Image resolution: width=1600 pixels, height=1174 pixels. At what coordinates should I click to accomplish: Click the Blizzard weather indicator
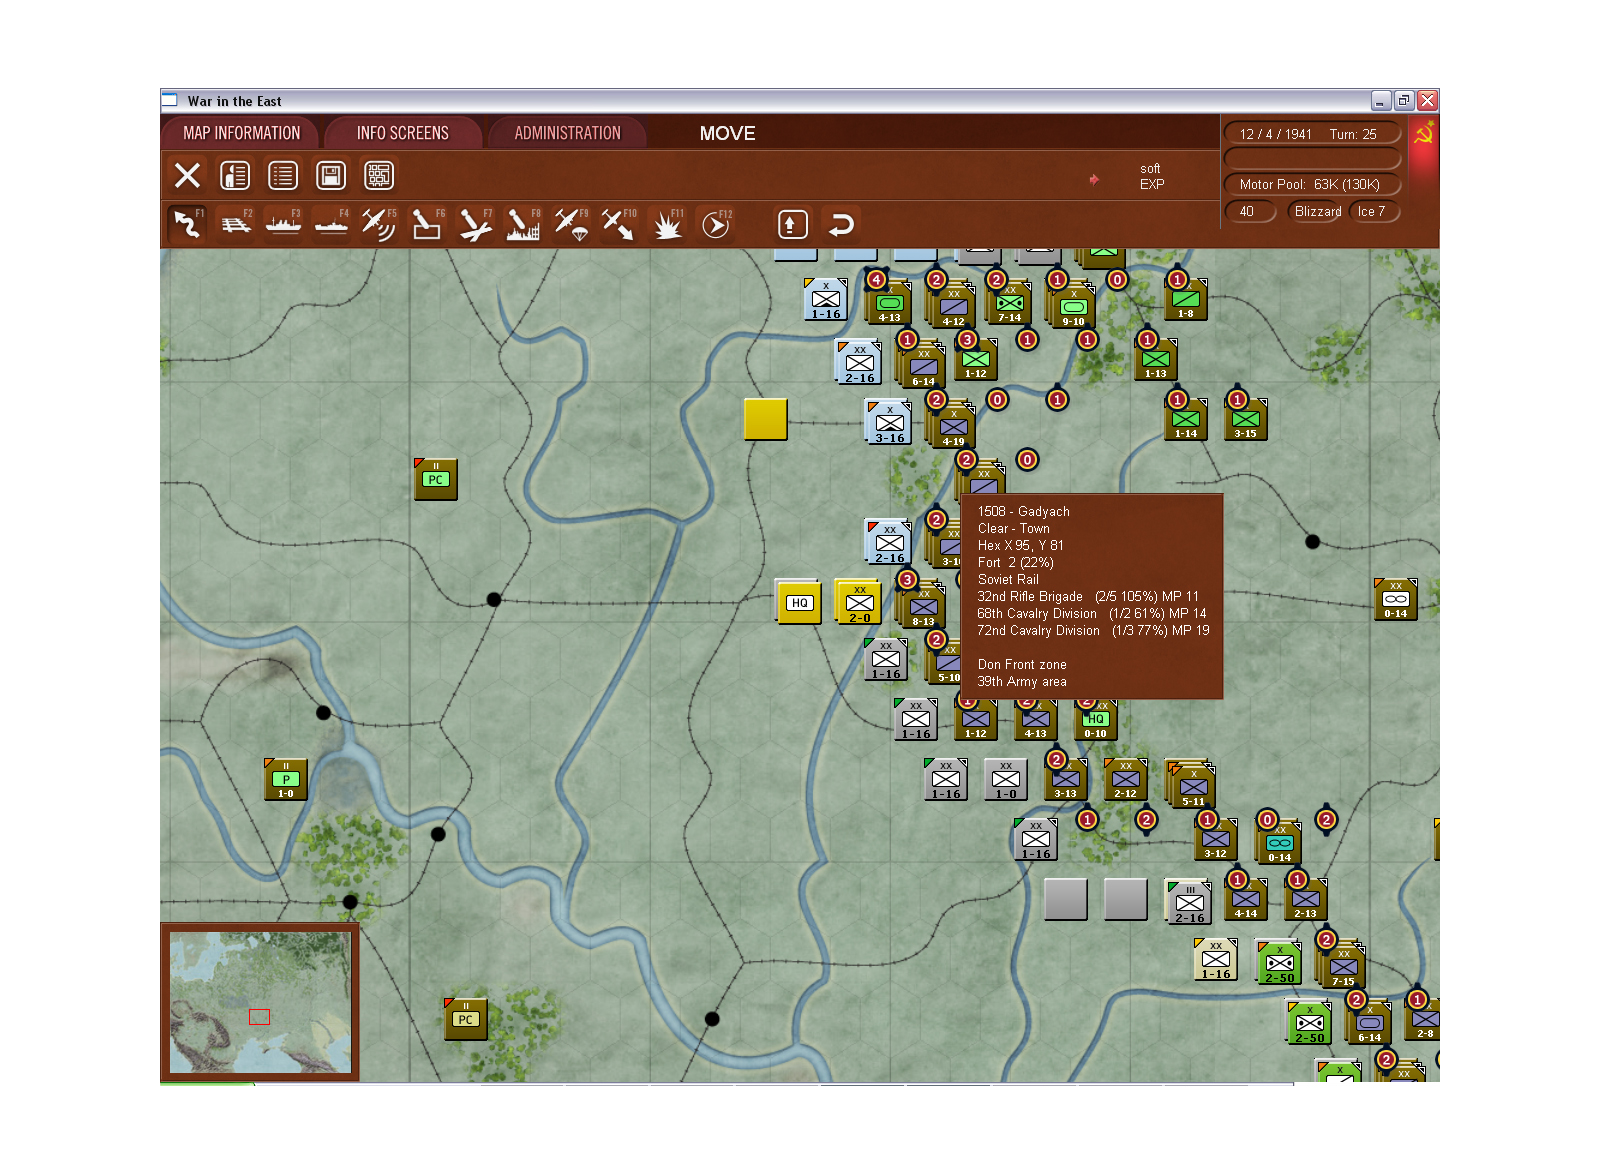coord(1317,211)
